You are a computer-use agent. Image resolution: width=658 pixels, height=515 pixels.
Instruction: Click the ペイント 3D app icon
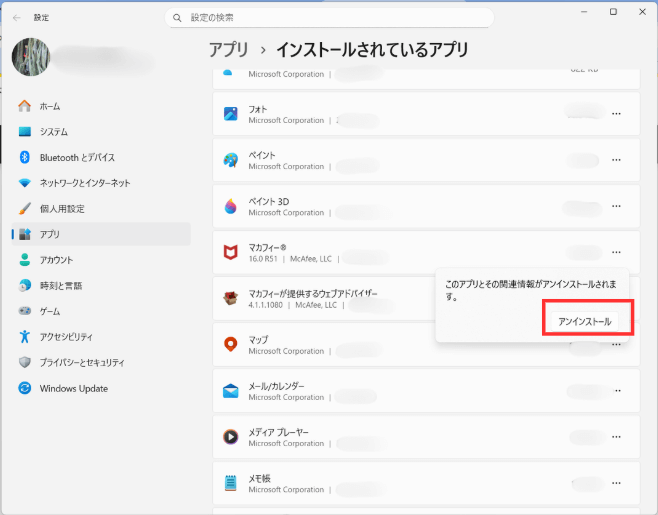230,206
